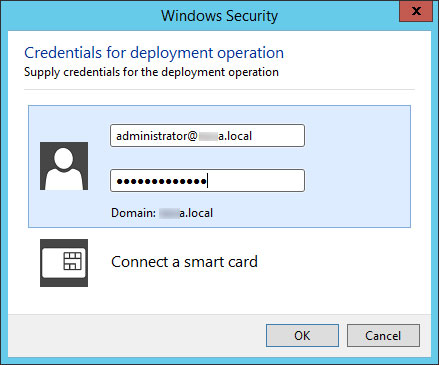Confirm credentials with the OK button

(302, 335)
